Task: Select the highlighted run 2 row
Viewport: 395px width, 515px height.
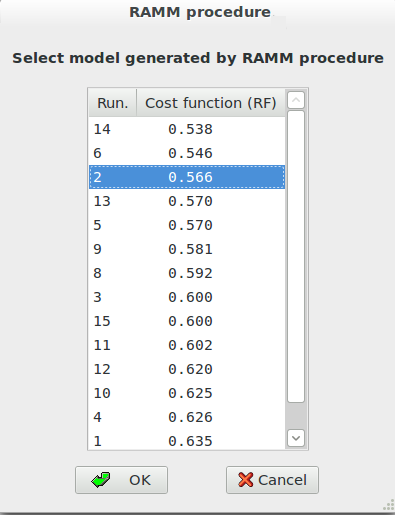Action: [x=187, y=177]
